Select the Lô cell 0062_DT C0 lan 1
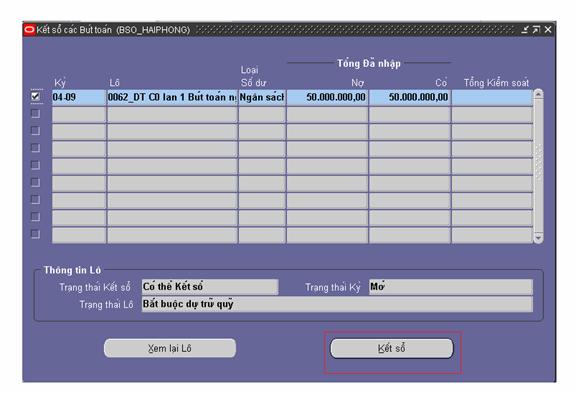Screen dimensions: 576x394 click(172, 97)
